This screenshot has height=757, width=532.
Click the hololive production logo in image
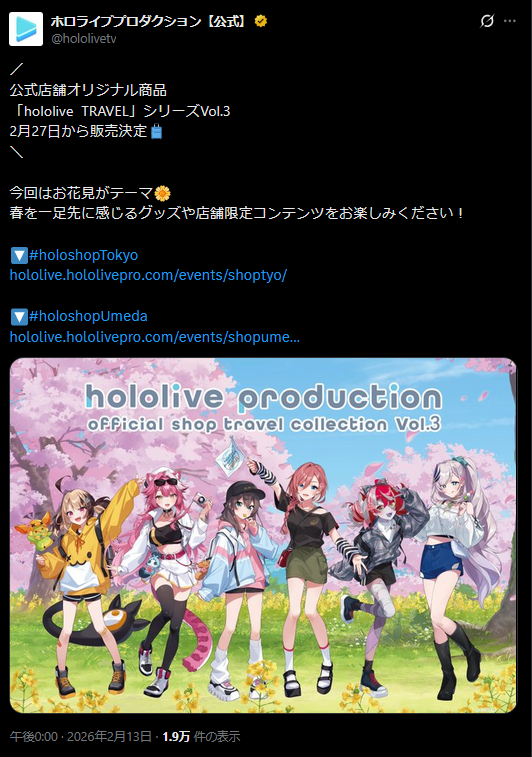(263, 408)
